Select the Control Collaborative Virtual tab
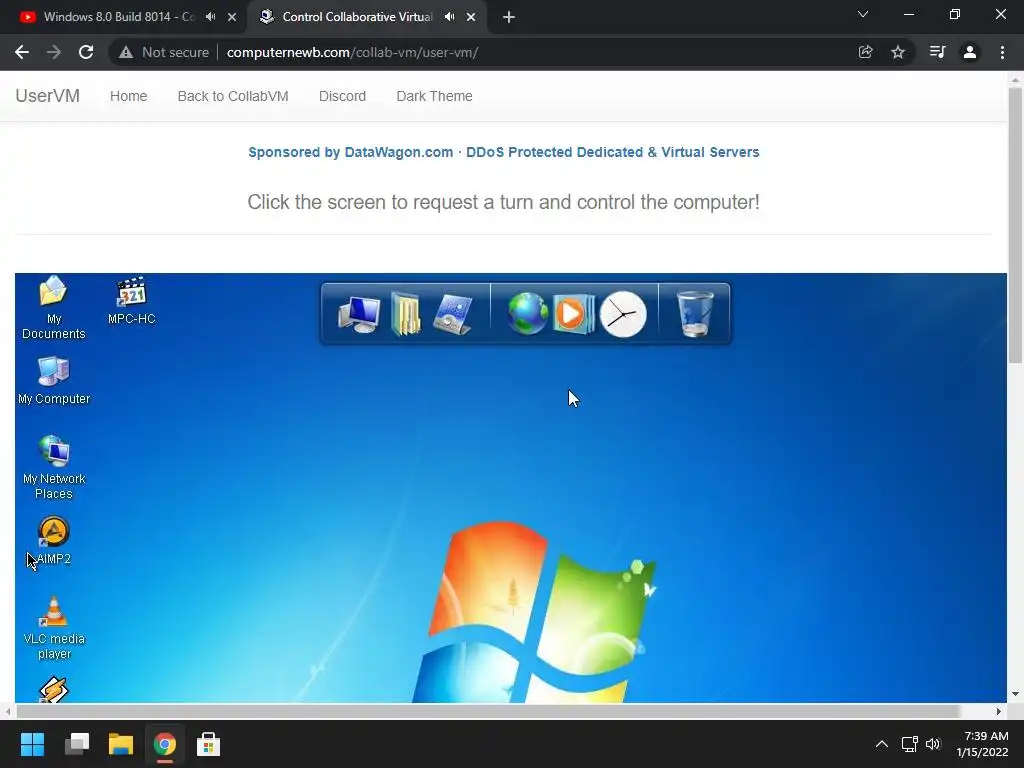Viewport: 1024px width, 768px height. pos(357,17)
